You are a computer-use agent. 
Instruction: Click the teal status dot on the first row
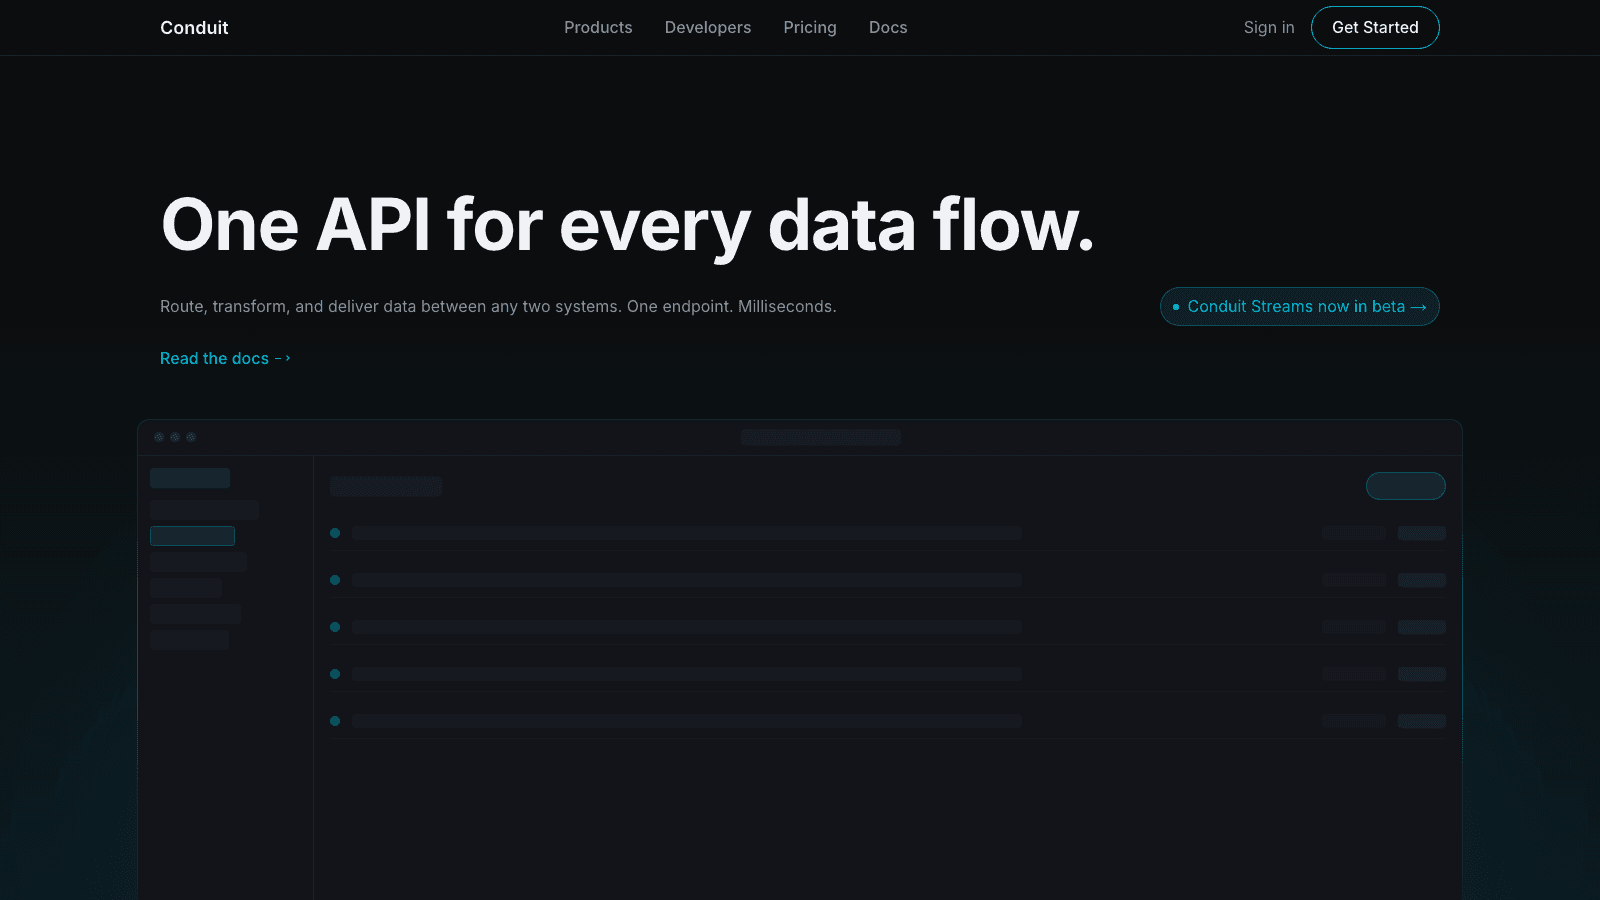[335, 533]
